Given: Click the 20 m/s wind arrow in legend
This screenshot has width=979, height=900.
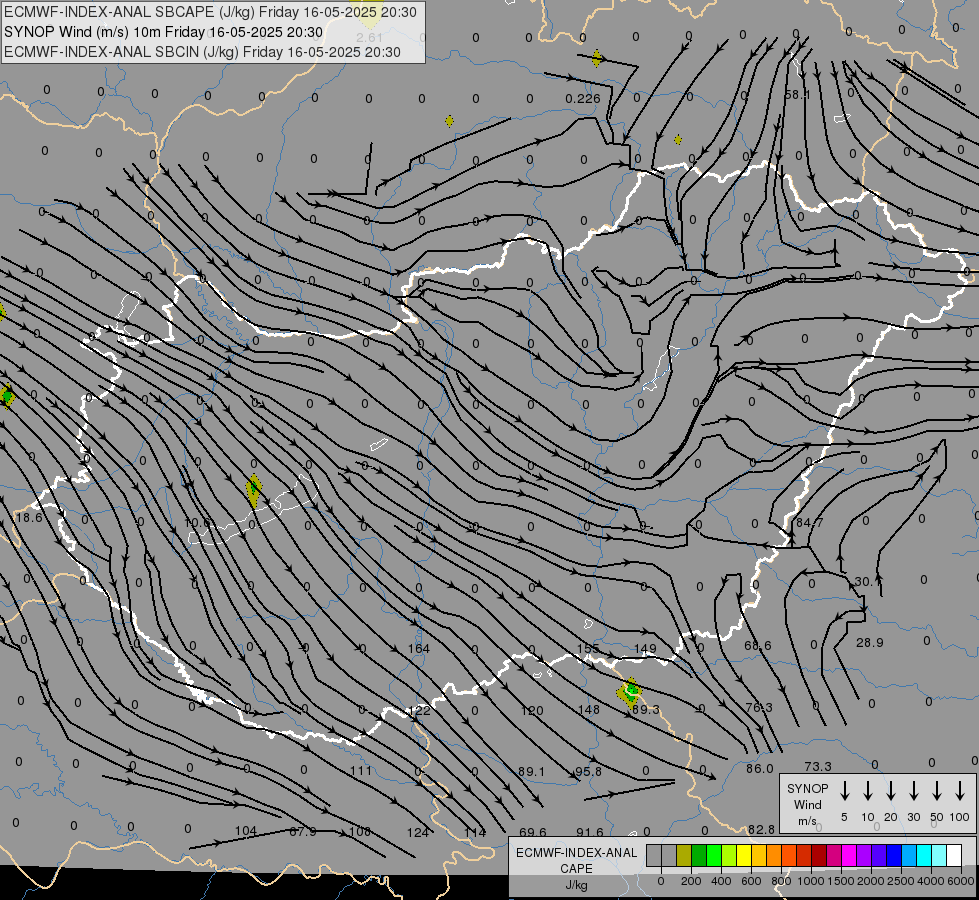Looking at the screenshot, I should click(891, 791).
